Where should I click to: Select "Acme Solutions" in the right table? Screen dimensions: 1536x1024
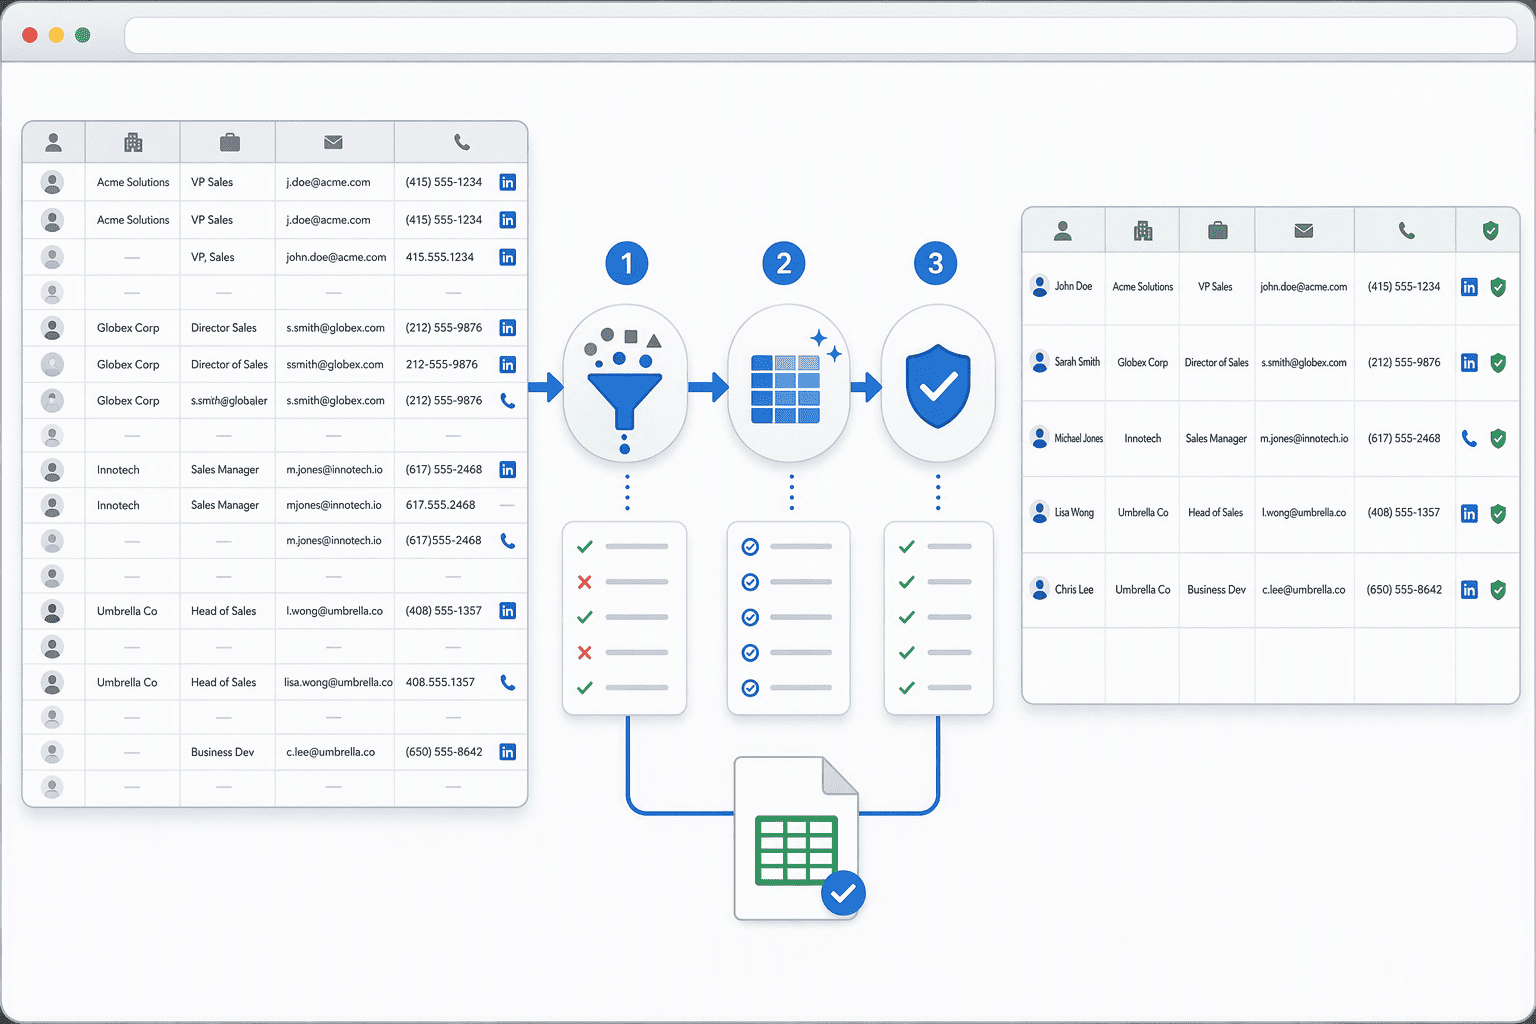[1143, 287]
